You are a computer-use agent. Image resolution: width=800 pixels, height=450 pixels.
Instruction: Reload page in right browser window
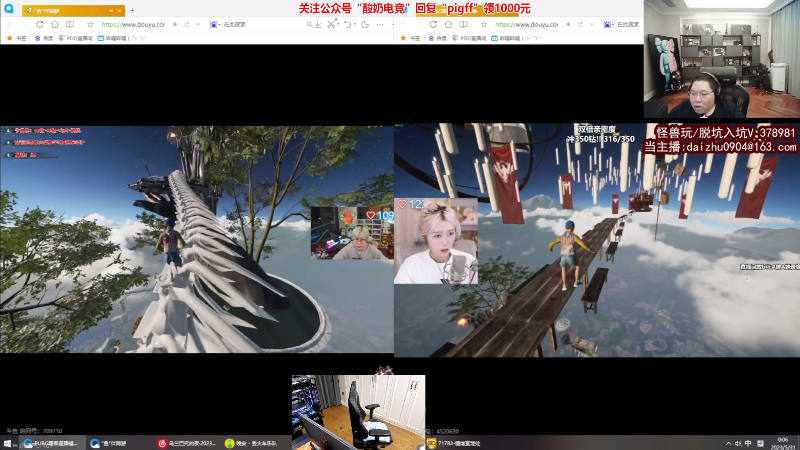tap(433, 24)
